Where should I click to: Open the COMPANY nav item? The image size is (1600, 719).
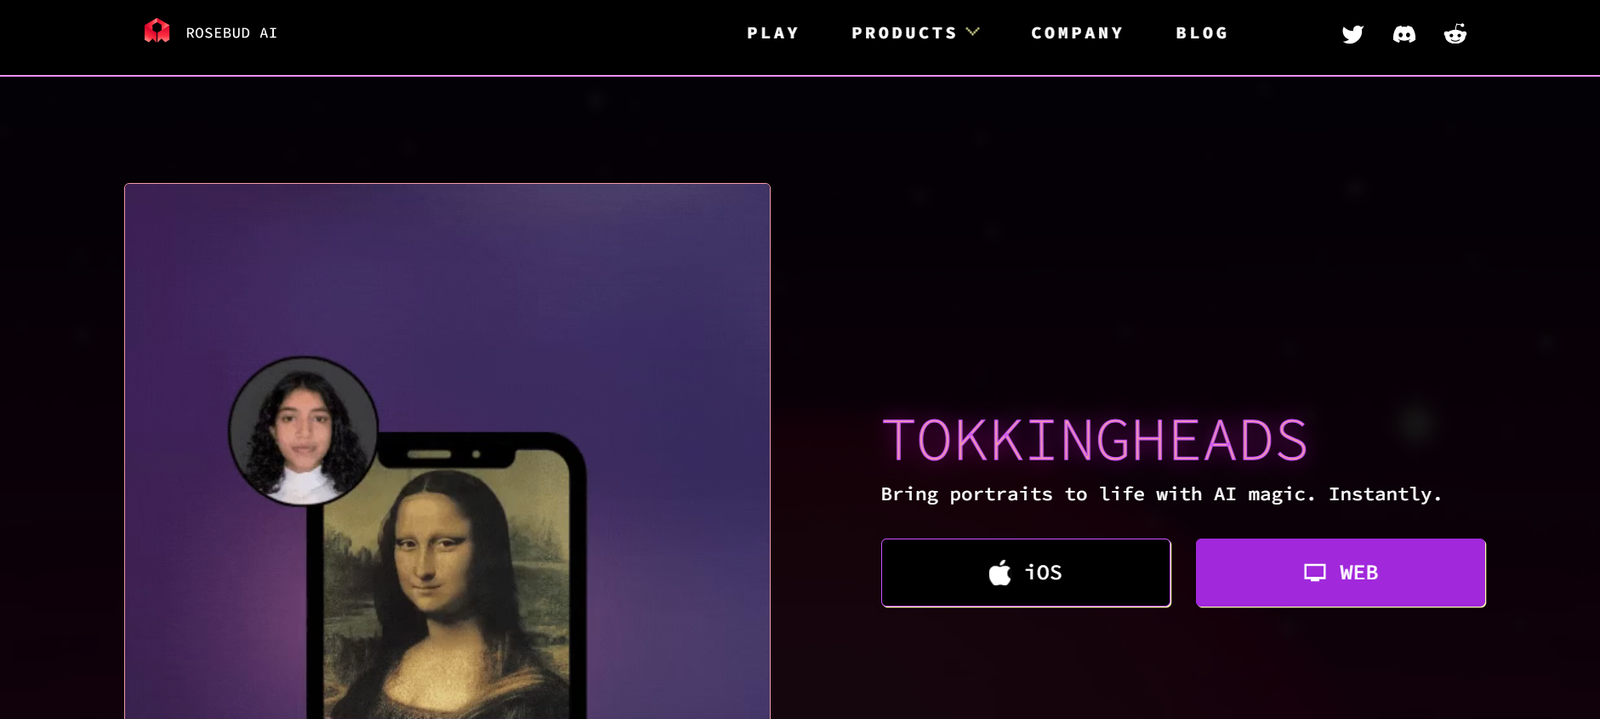[1077, 33]
